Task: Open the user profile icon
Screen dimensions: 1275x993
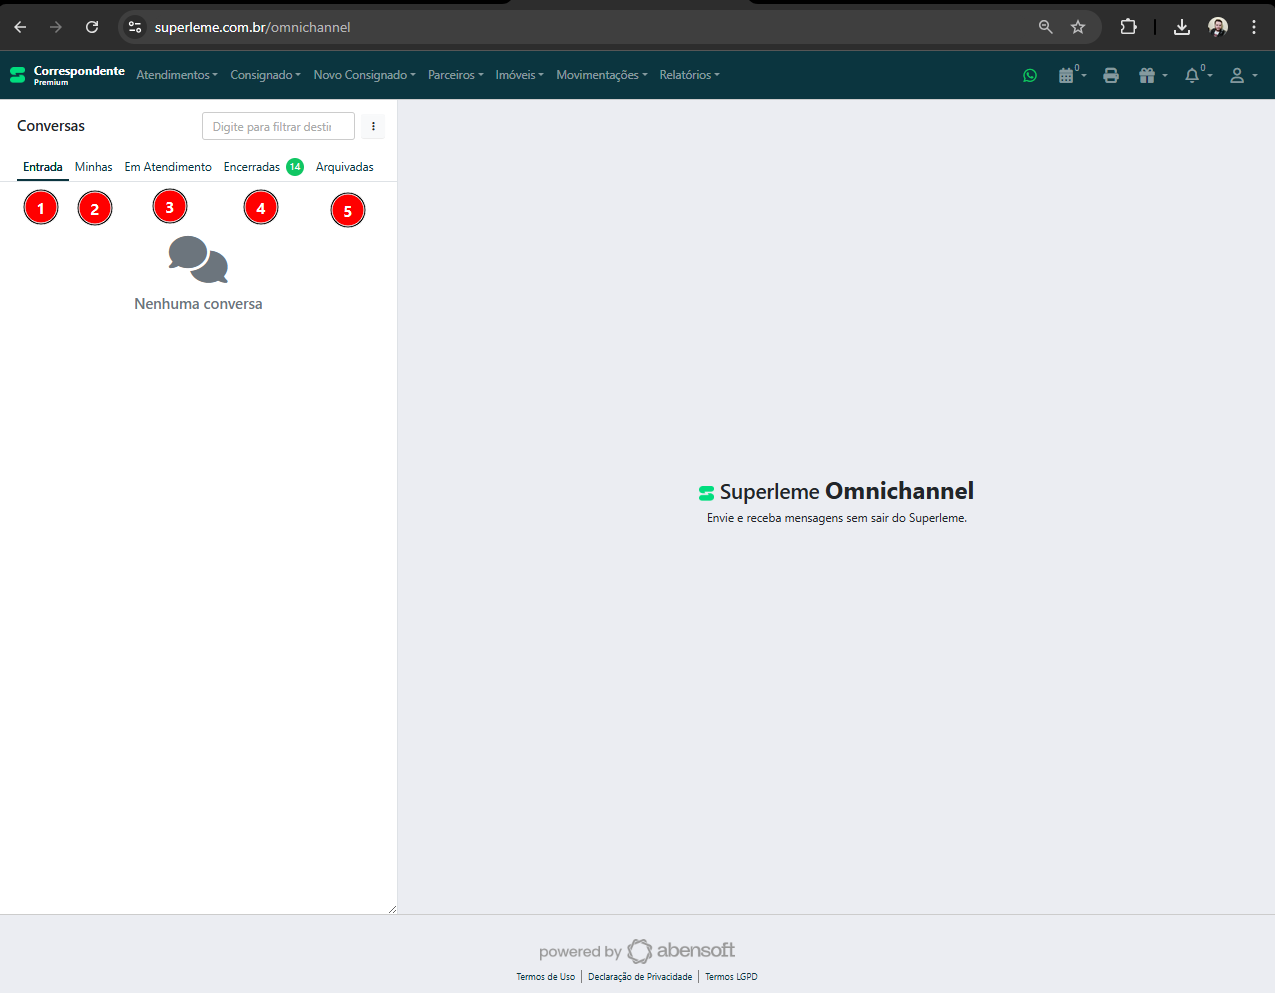Action: tap(1238, 75)
